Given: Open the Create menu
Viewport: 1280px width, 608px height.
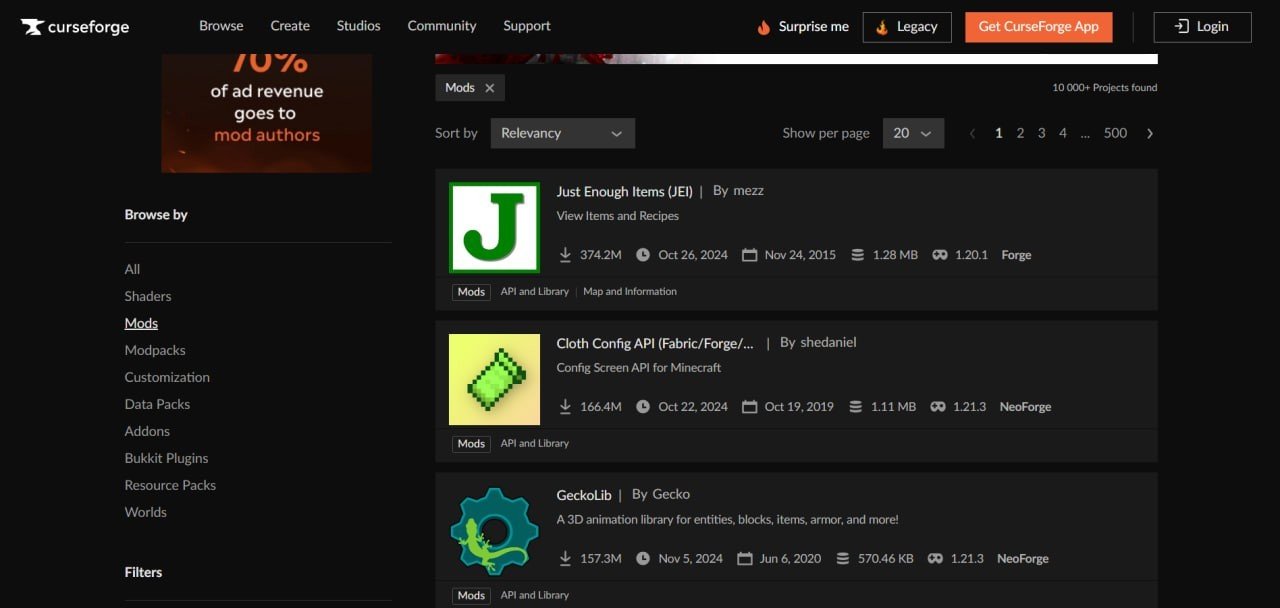Looking at the screenshot, I should [x=290, y=26].
